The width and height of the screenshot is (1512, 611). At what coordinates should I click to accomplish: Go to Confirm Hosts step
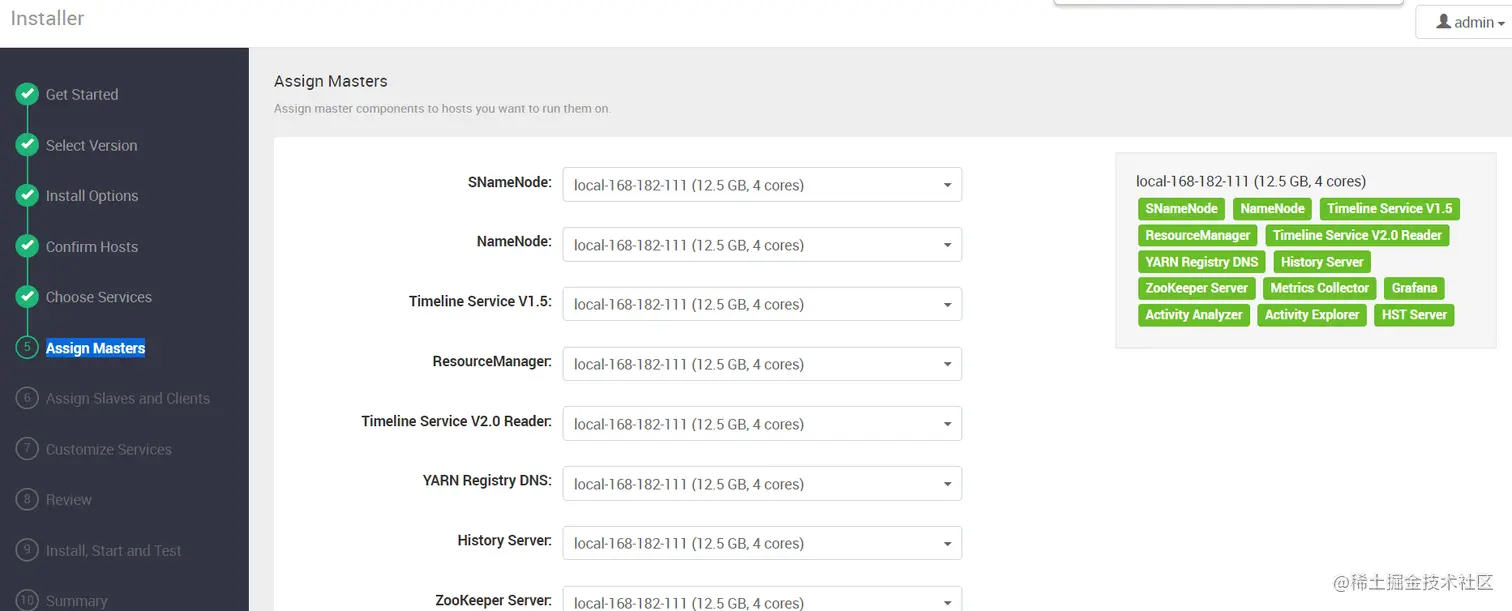tap(92, 246)
